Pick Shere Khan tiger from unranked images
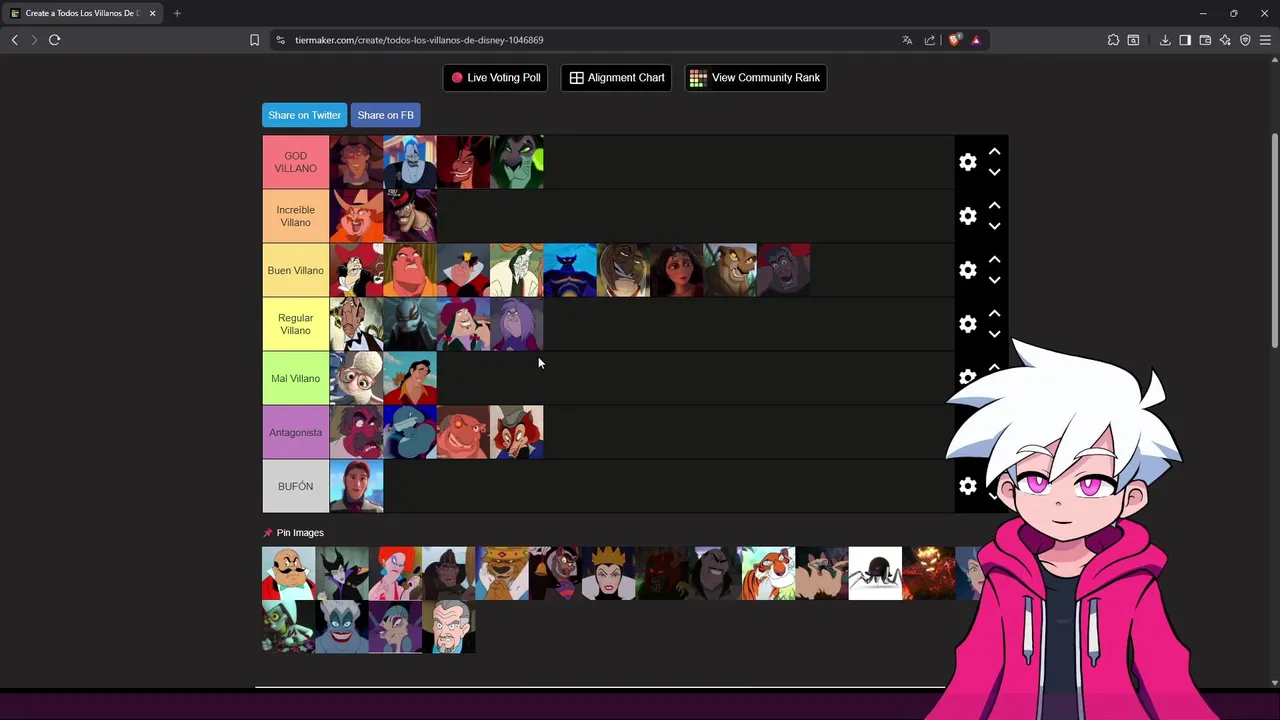The image size is (1280, 720). 769,573
